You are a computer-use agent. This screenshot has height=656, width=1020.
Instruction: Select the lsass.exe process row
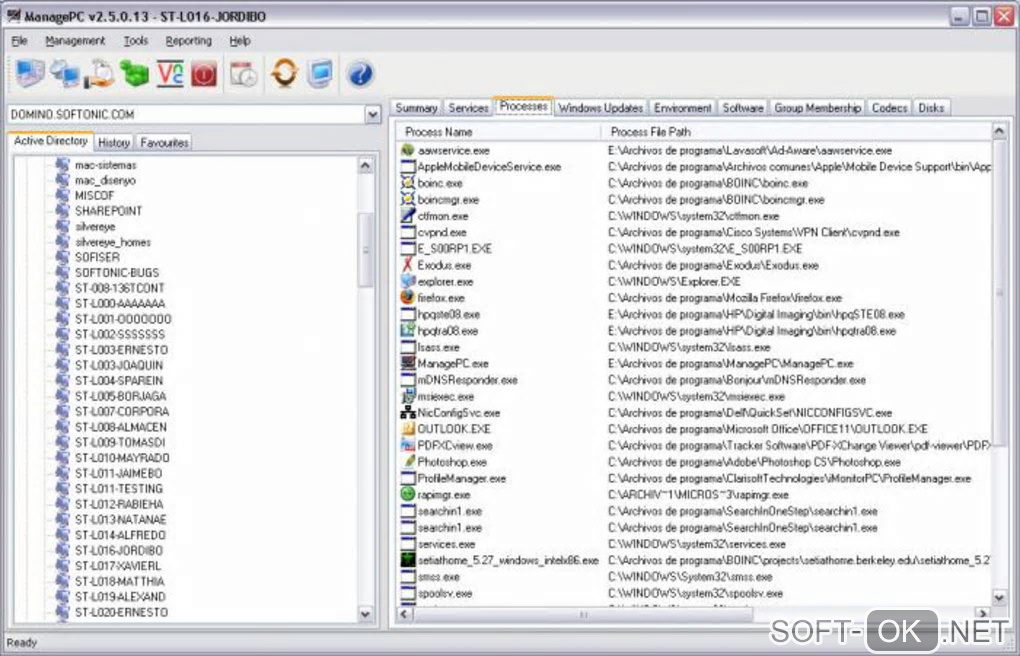(x=694, y=347)
